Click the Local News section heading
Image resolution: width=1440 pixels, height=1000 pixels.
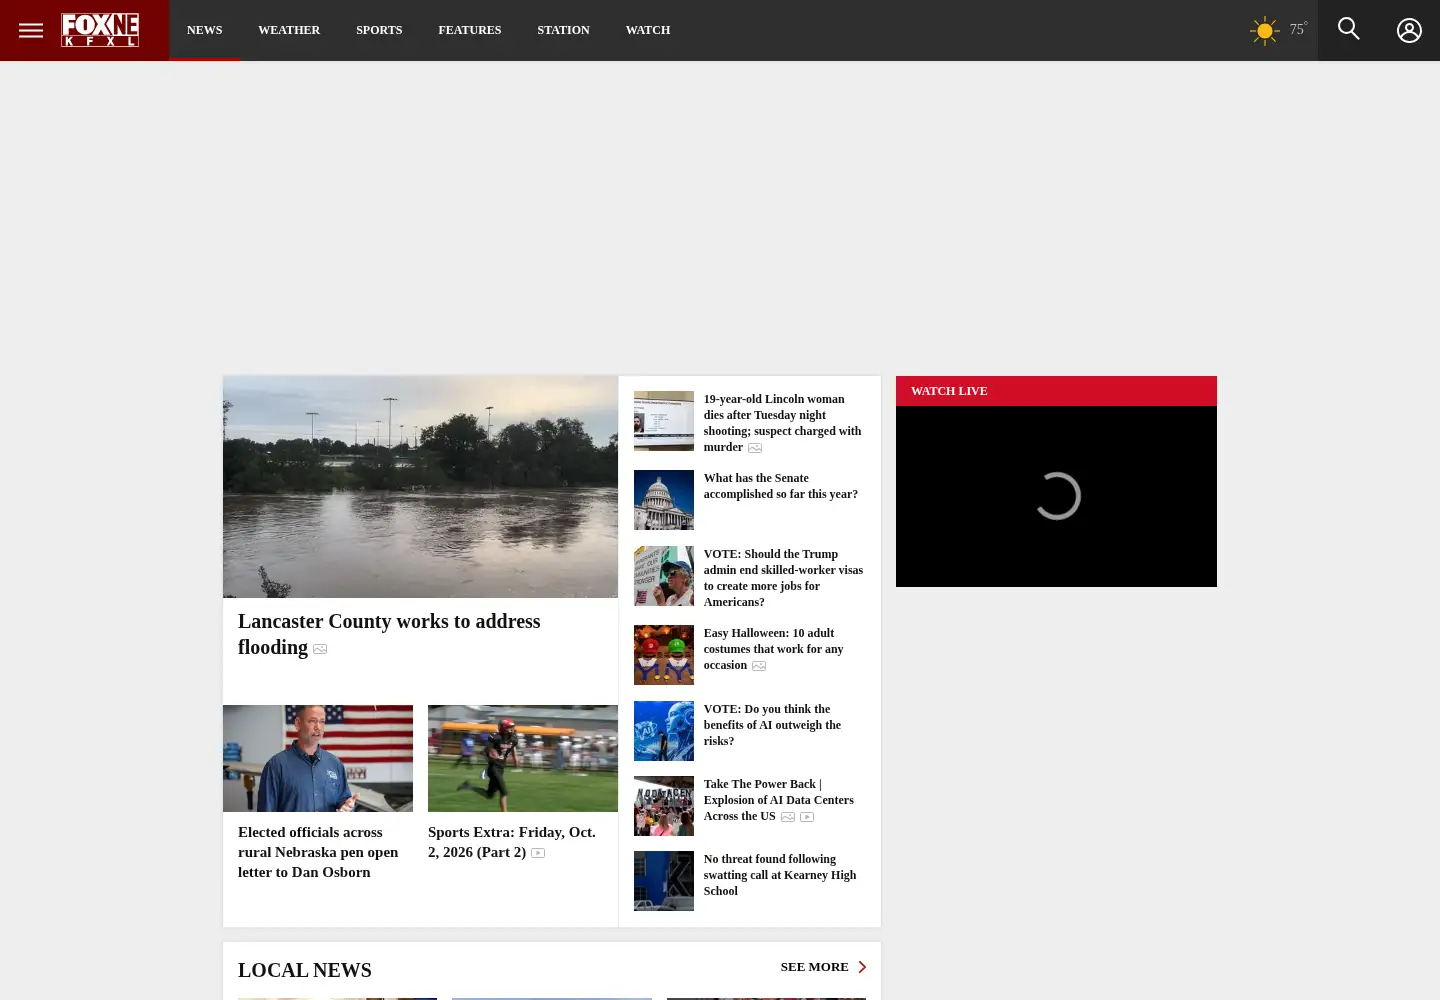pos(305,970)
